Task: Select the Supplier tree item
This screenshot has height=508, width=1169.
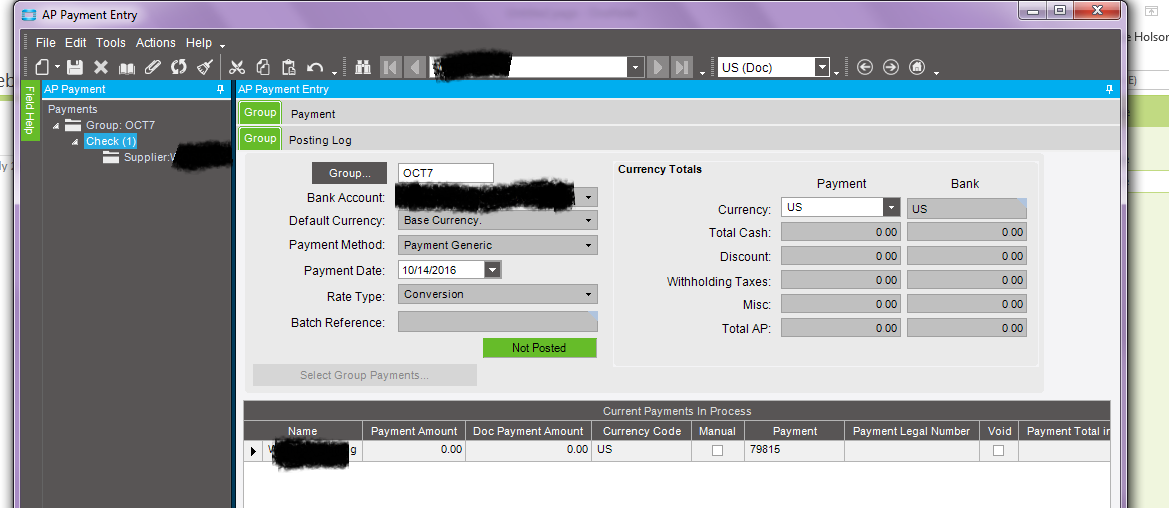Action: point(149,157)
